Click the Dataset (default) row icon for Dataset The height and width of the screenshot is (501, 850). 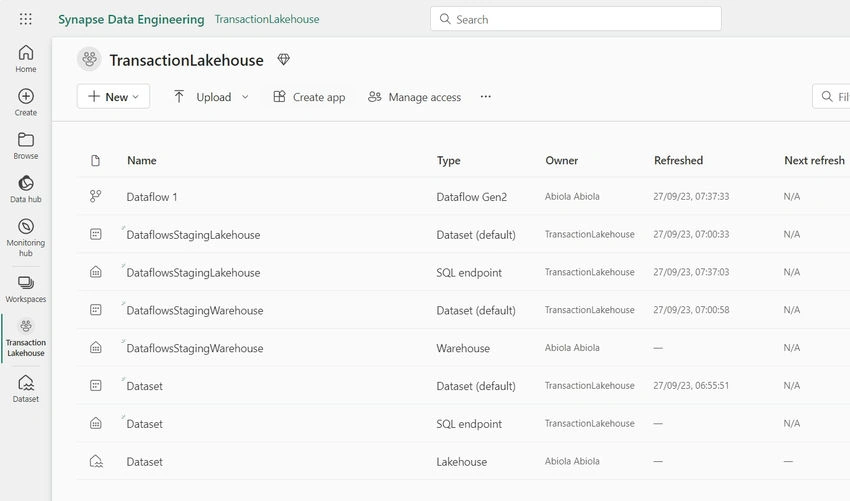pos(95,386)
